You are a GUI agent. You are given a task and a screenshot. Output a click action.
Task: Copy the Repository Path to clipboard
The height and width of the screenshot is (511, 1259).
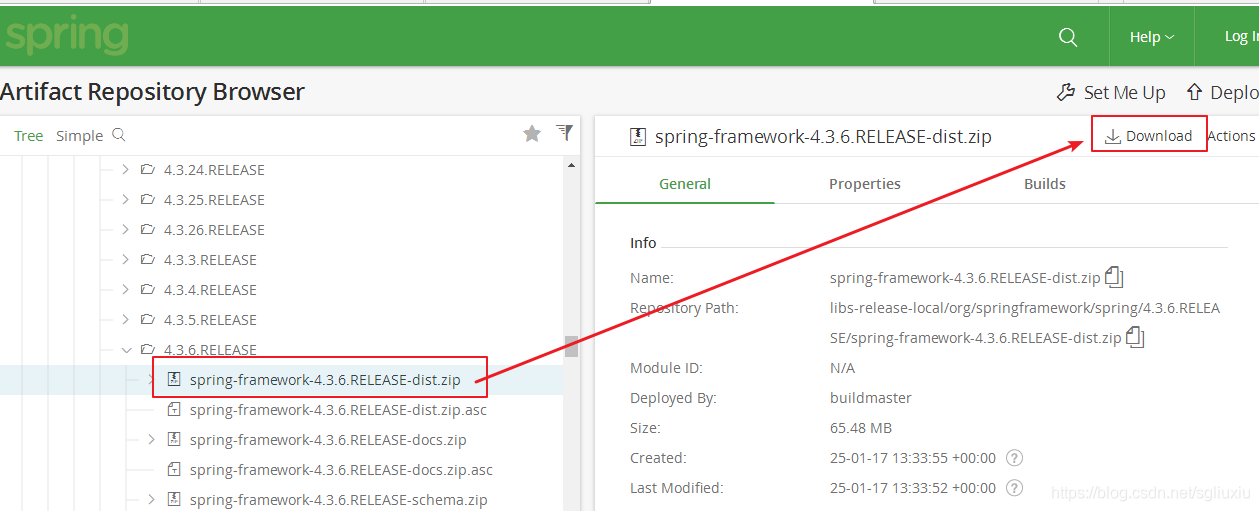click(1135, 337)
